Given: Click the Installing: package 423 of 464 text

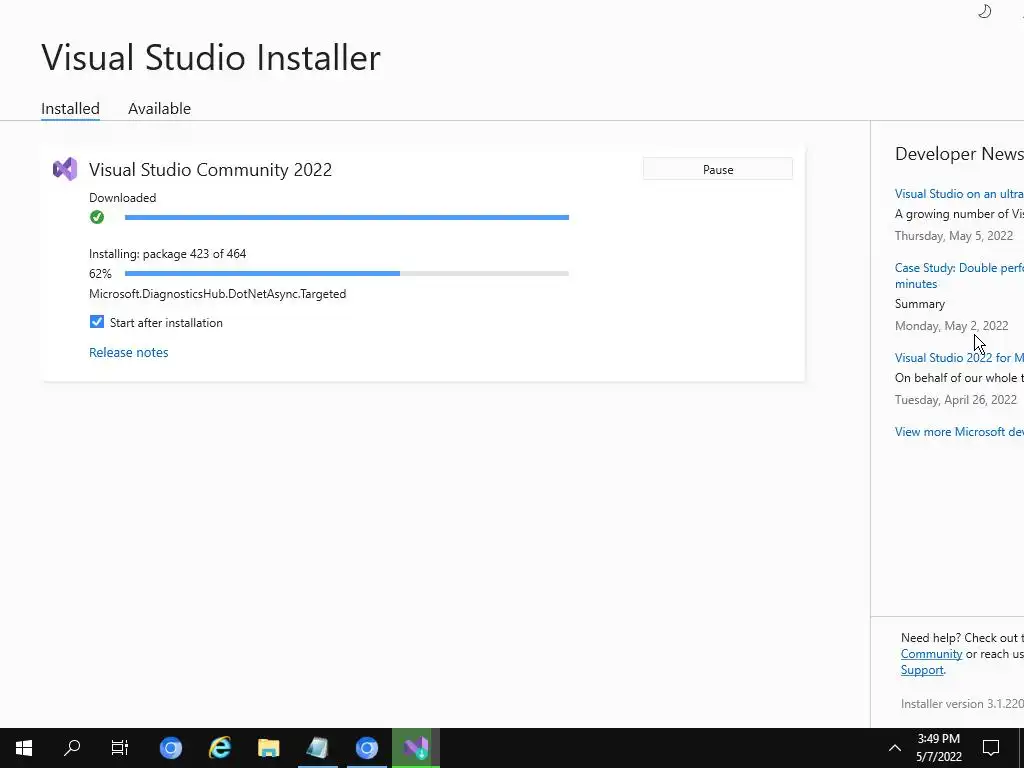Looking at the screenshot, I should click(167, 253).
